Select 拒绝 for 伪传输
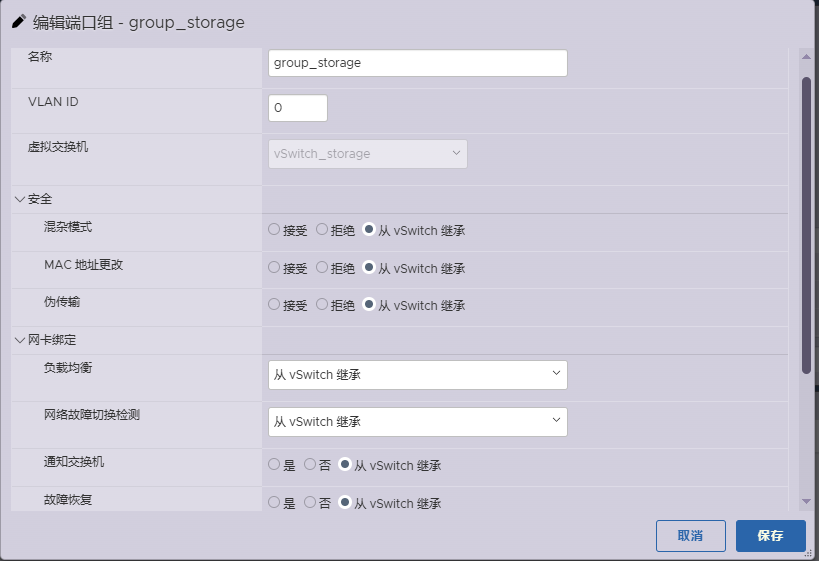819x561 pixels. (x=322, y=305)
